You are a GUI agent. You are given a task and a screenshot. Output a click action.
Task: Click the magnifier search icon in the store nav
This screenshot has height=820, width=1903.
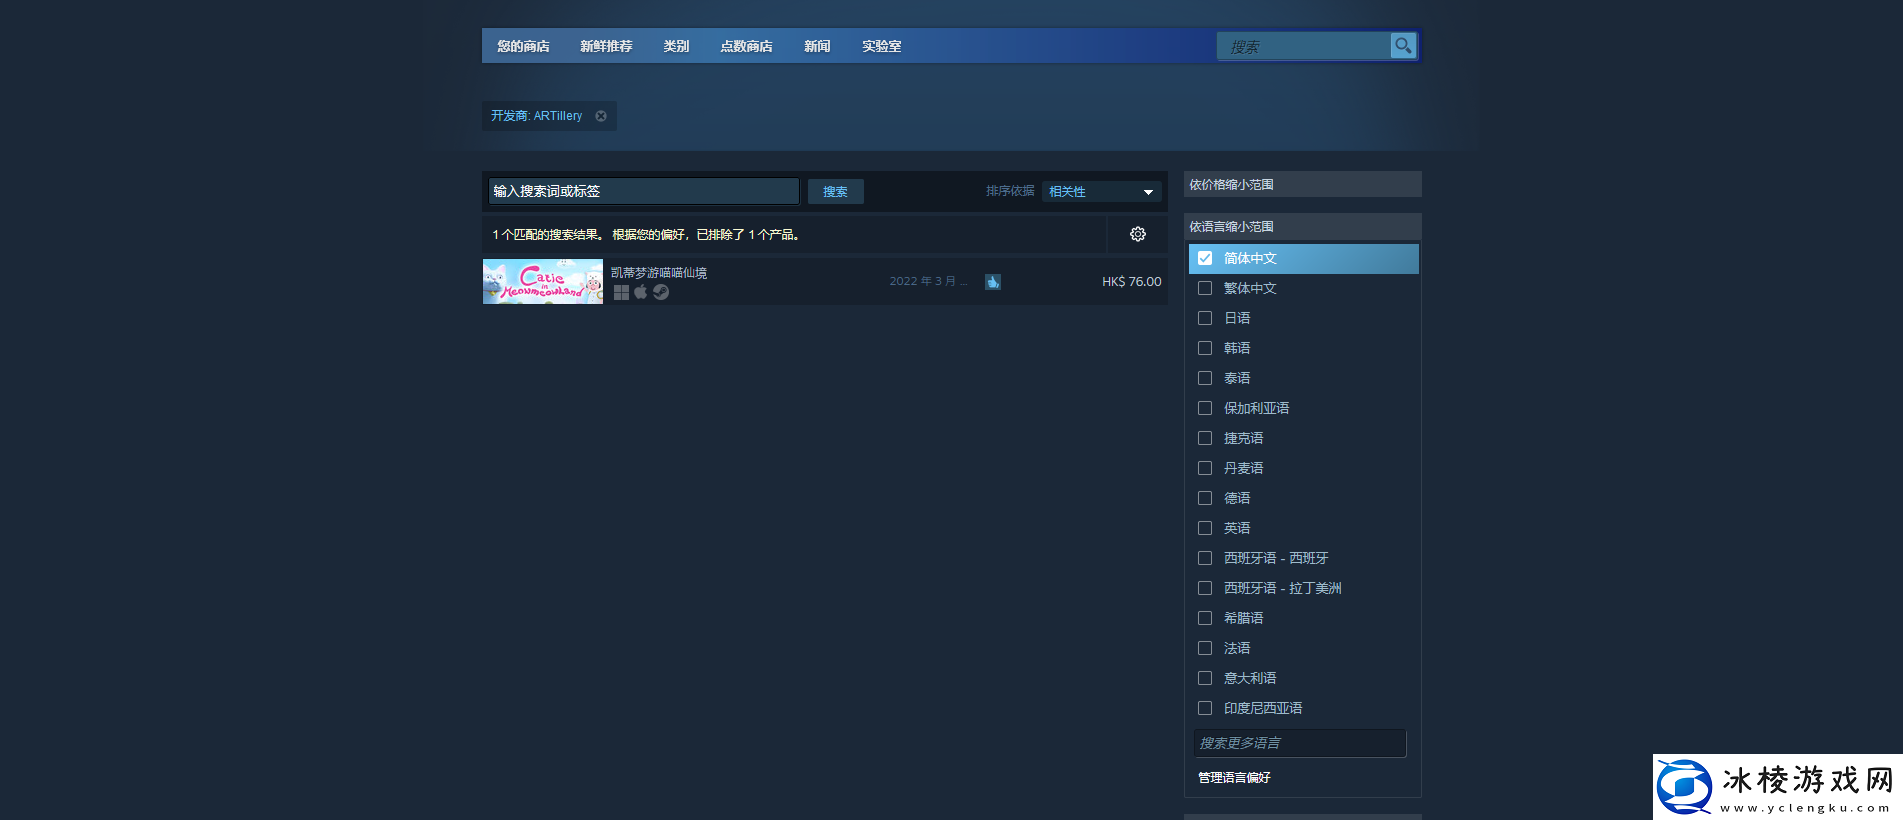point(1403,46)
